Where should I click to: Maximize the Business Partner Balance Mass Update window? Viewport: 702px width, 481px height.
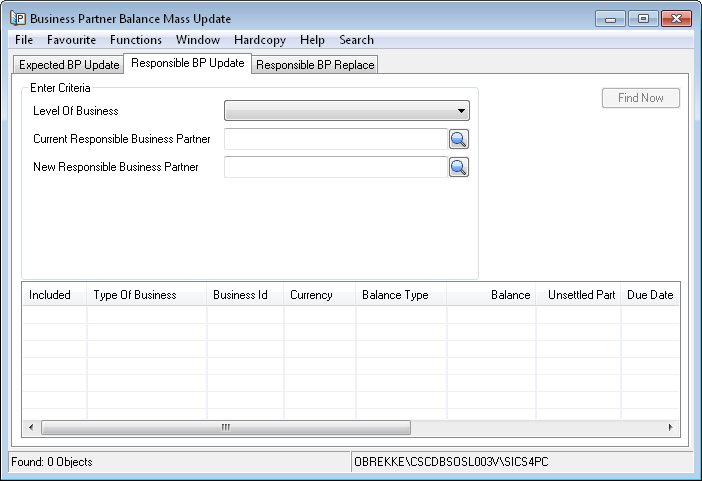coord(643,19)
